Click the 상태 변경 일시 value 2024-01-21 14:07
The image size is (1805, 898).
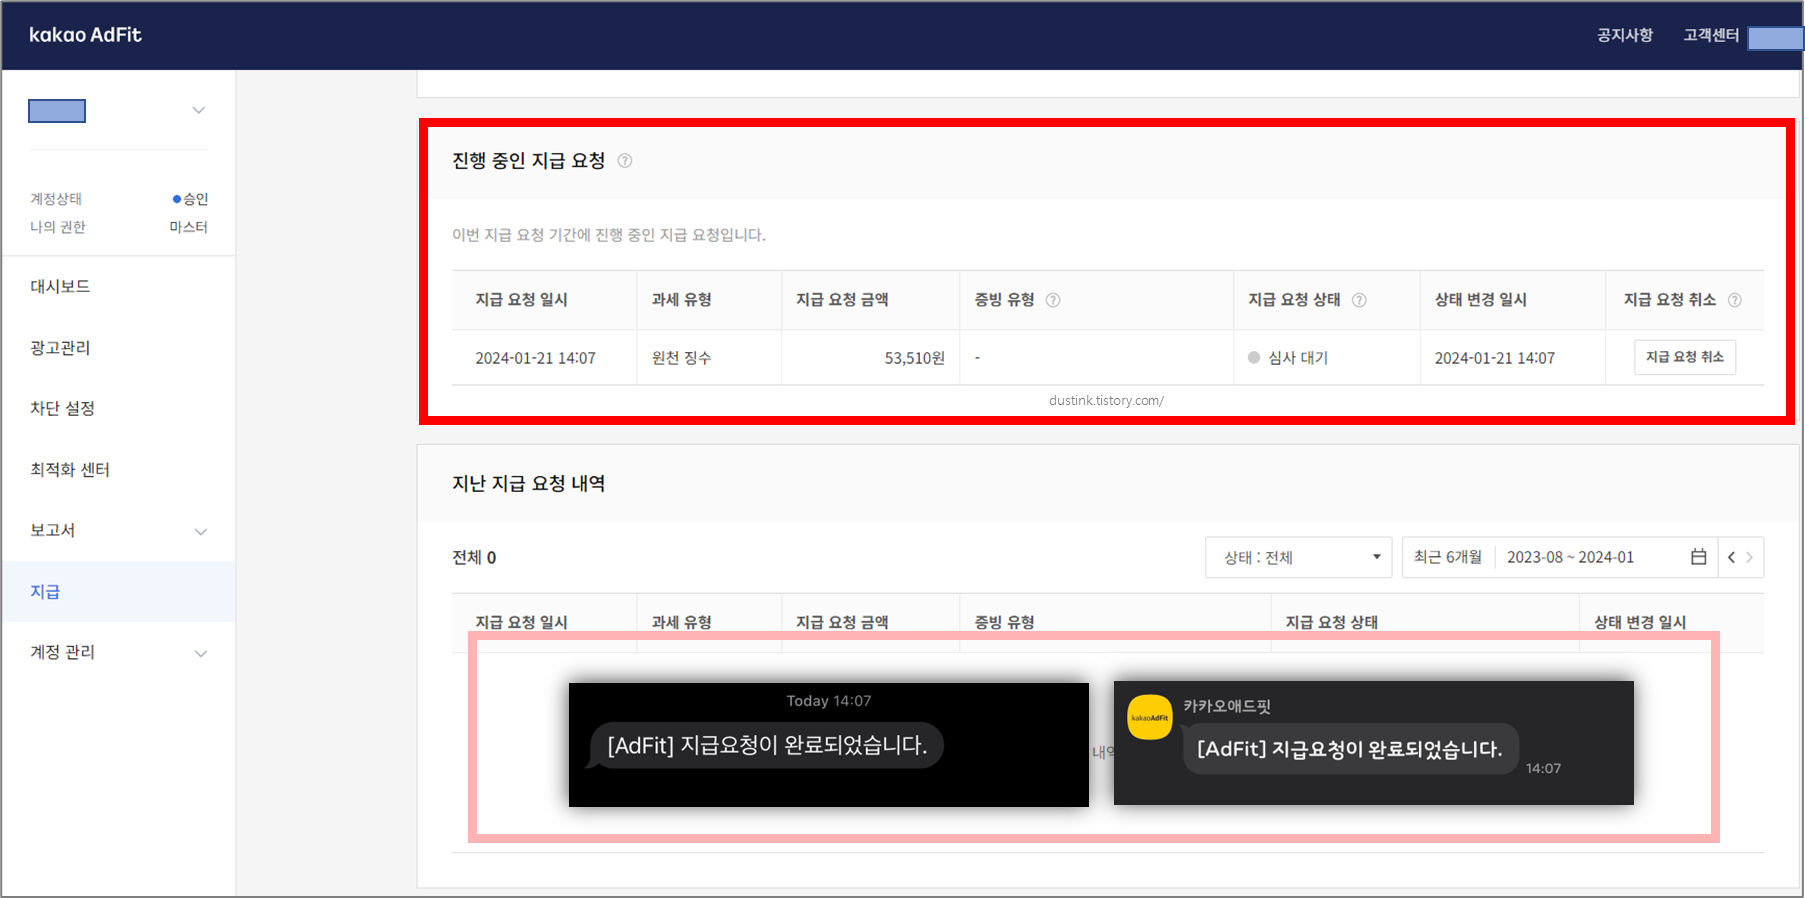coord(1495,358)
